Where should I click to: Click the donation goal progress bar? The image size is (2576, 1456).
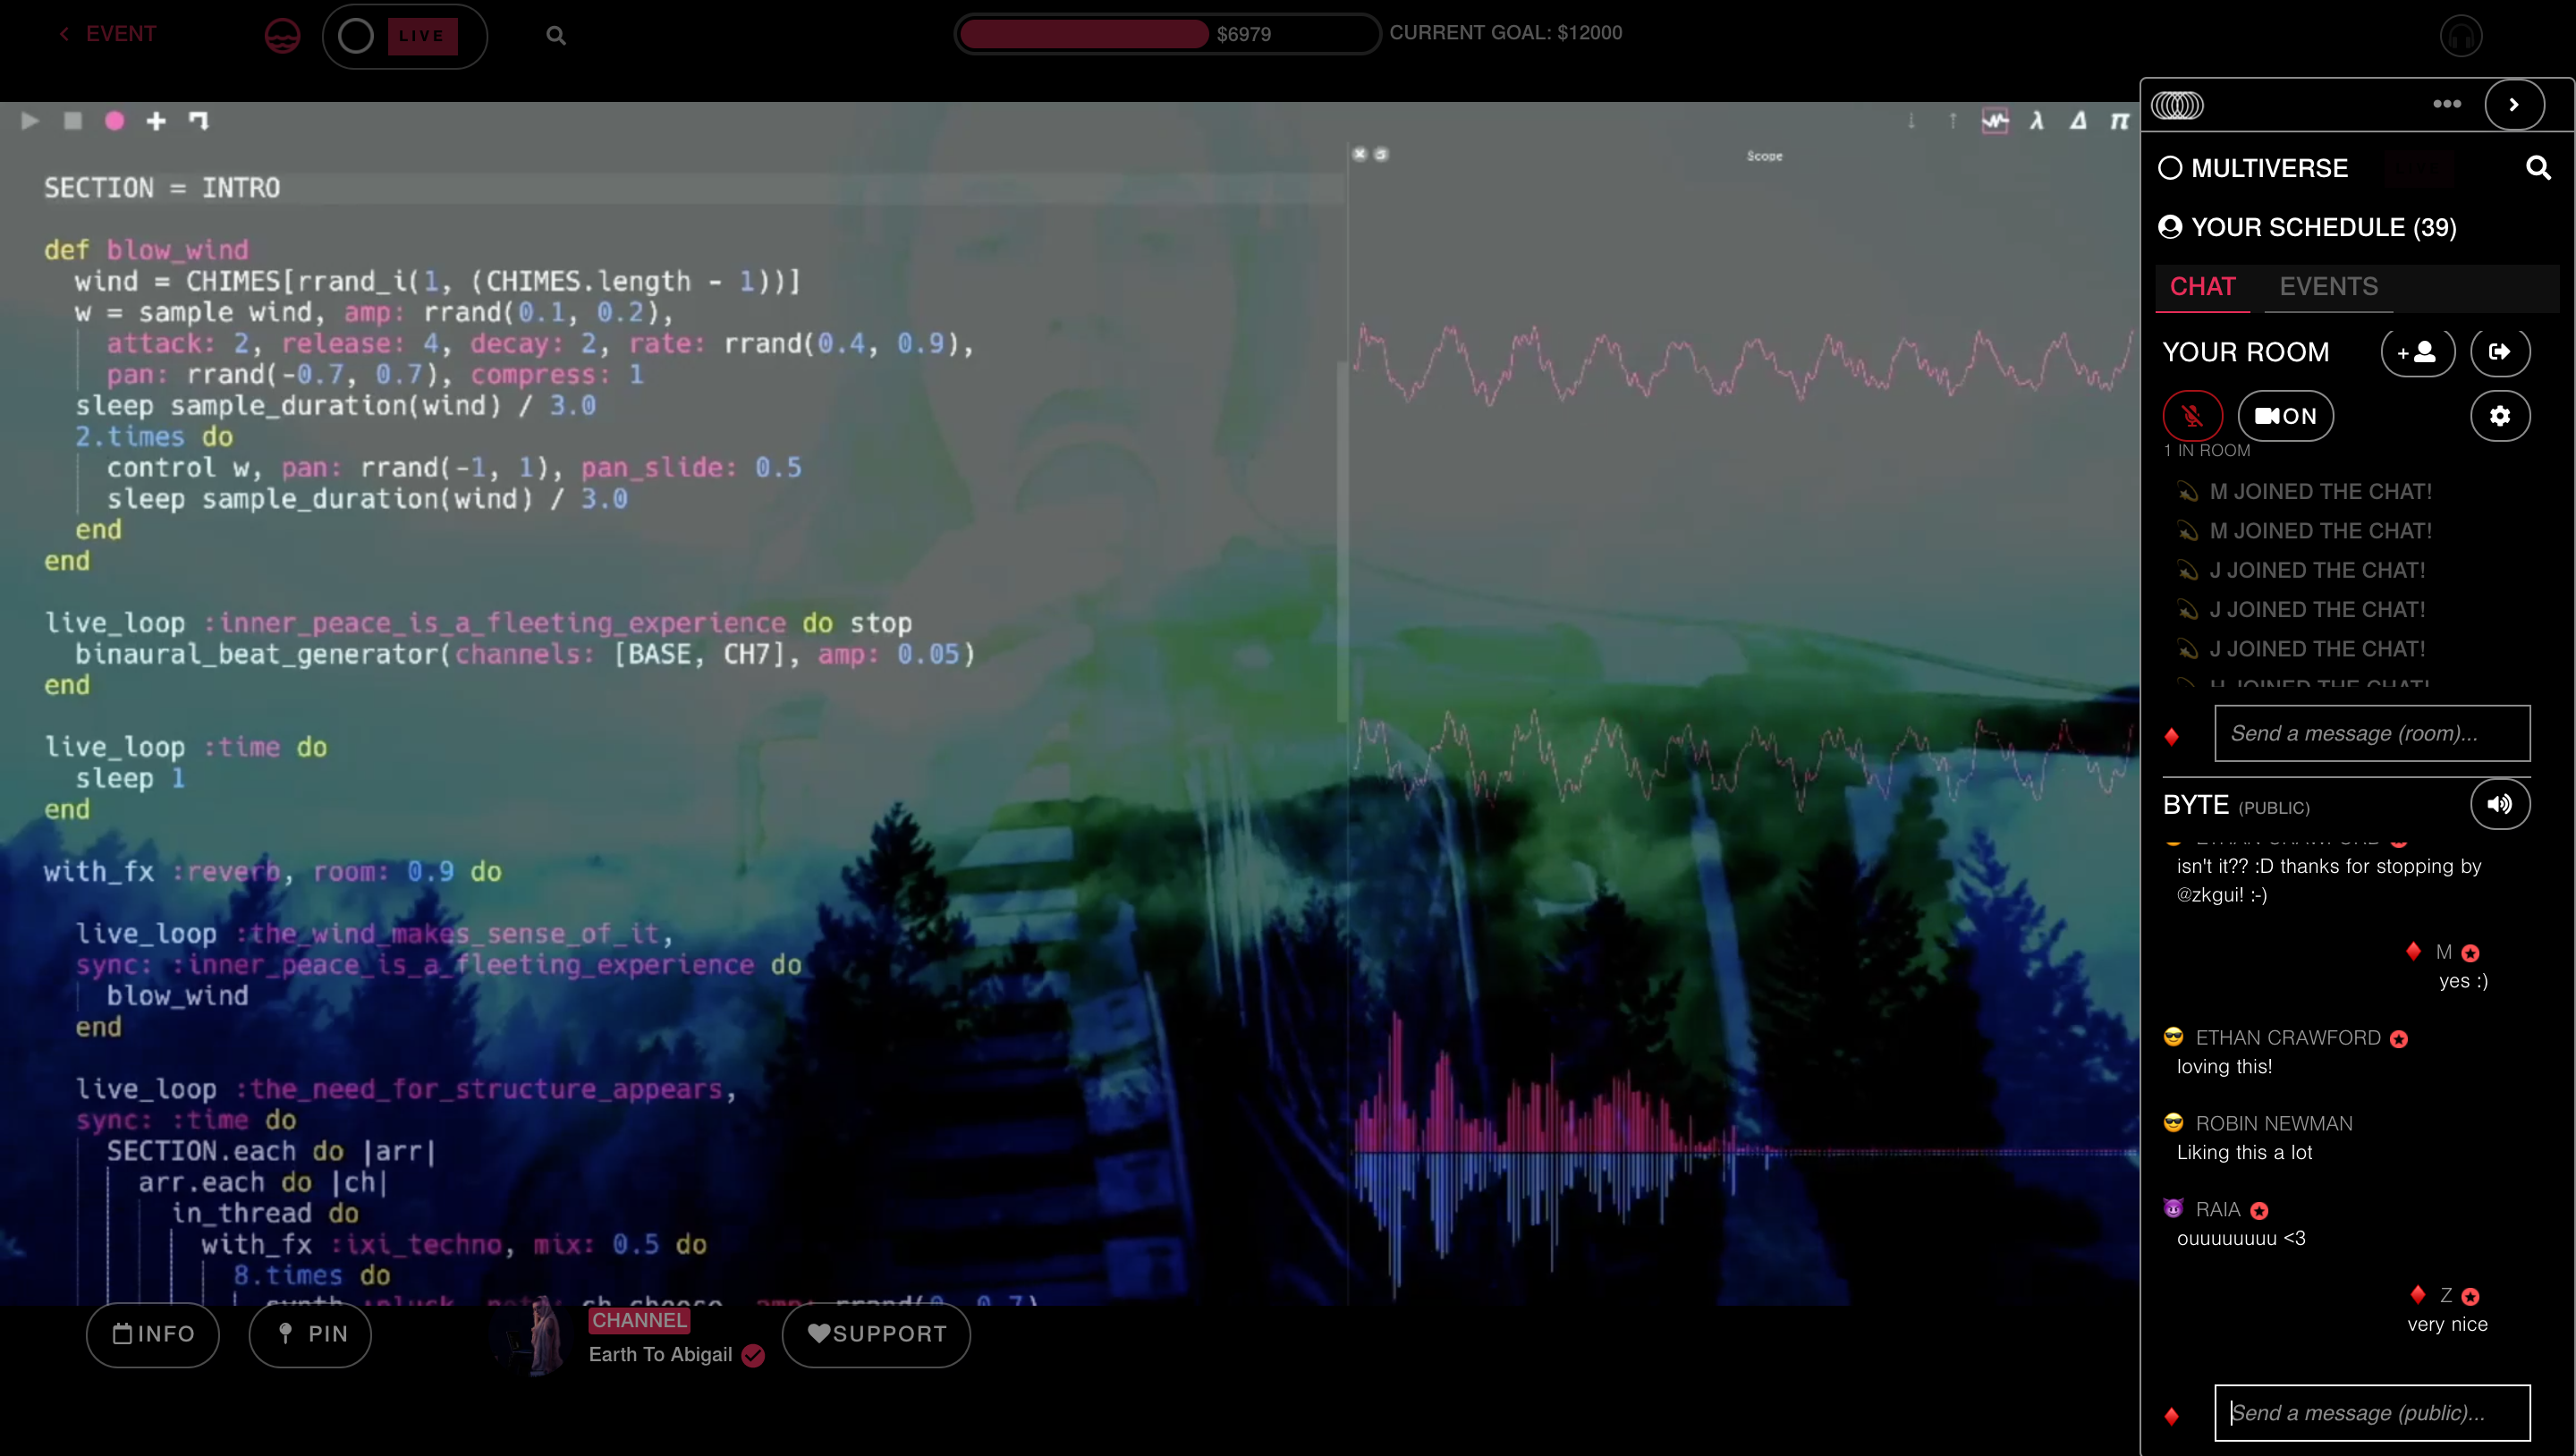tap(1166, 34)
